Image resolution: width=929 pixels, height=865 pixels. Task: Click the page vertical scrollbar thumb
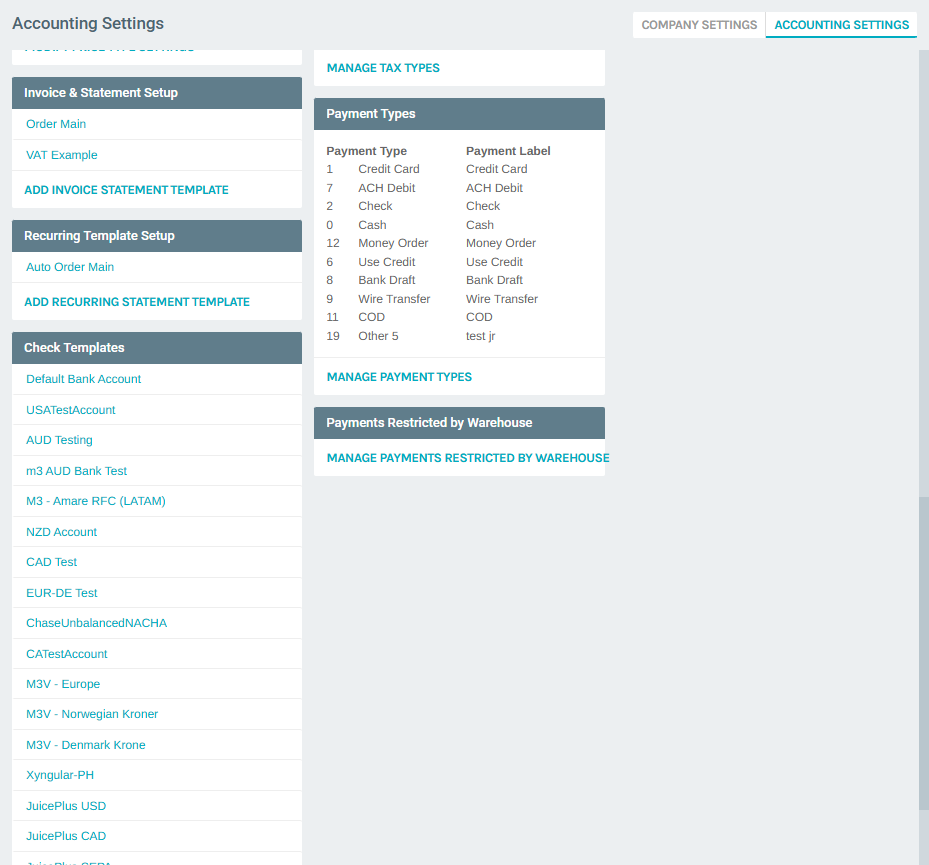[924, 653]
